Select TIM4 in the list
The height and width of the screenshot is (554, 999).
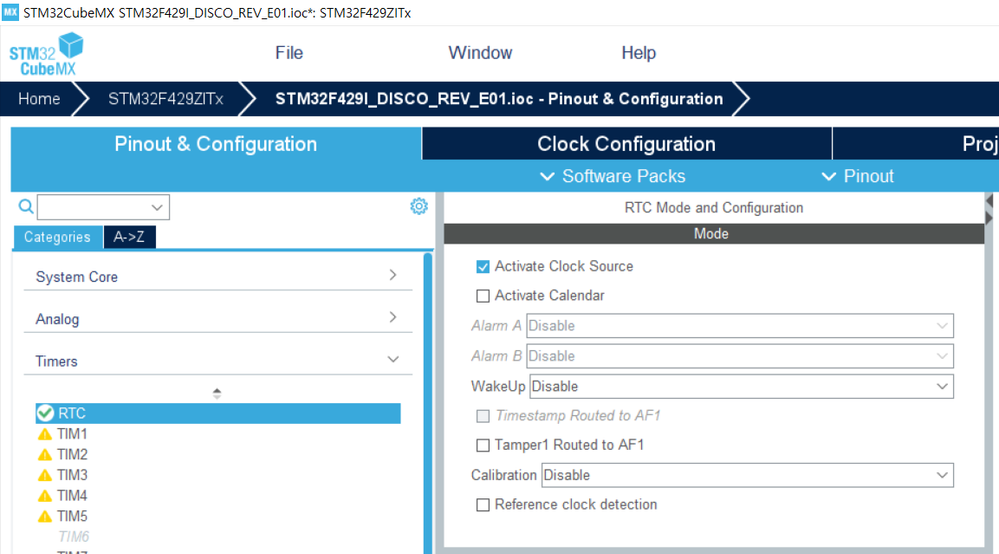(x=72, y=495)
